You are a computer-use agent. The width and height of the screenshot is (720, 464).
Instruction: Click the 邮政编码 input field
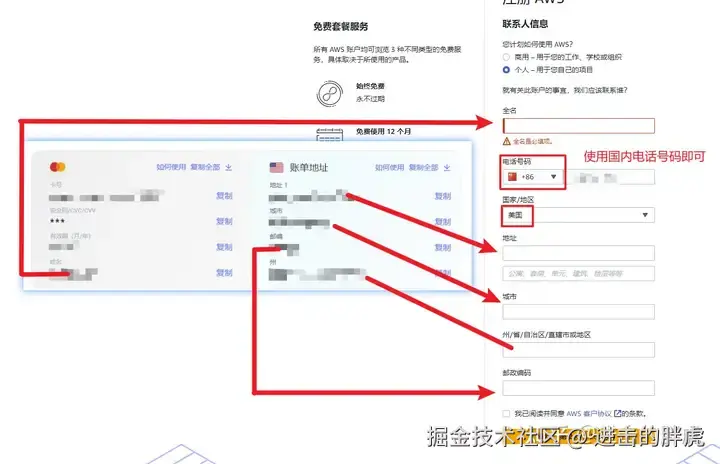(579, 388)
